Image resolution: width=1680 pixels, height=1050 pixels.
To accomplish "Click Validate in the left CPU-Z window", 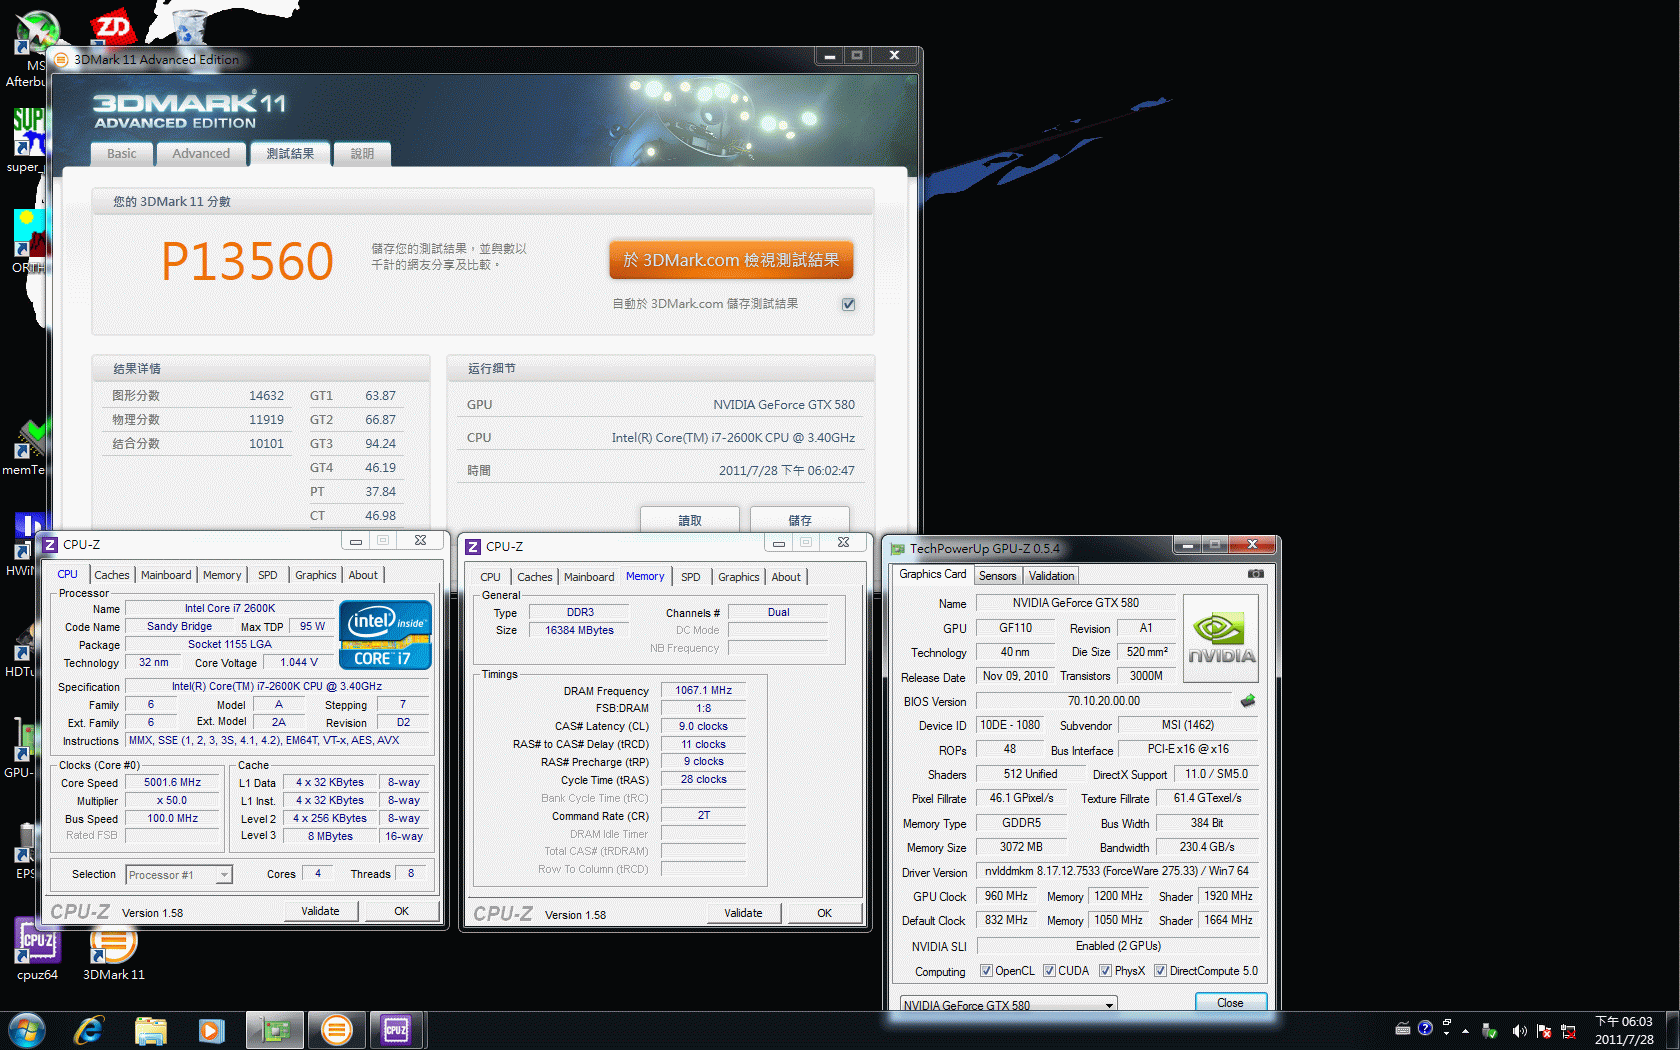I will coord(320,911).
